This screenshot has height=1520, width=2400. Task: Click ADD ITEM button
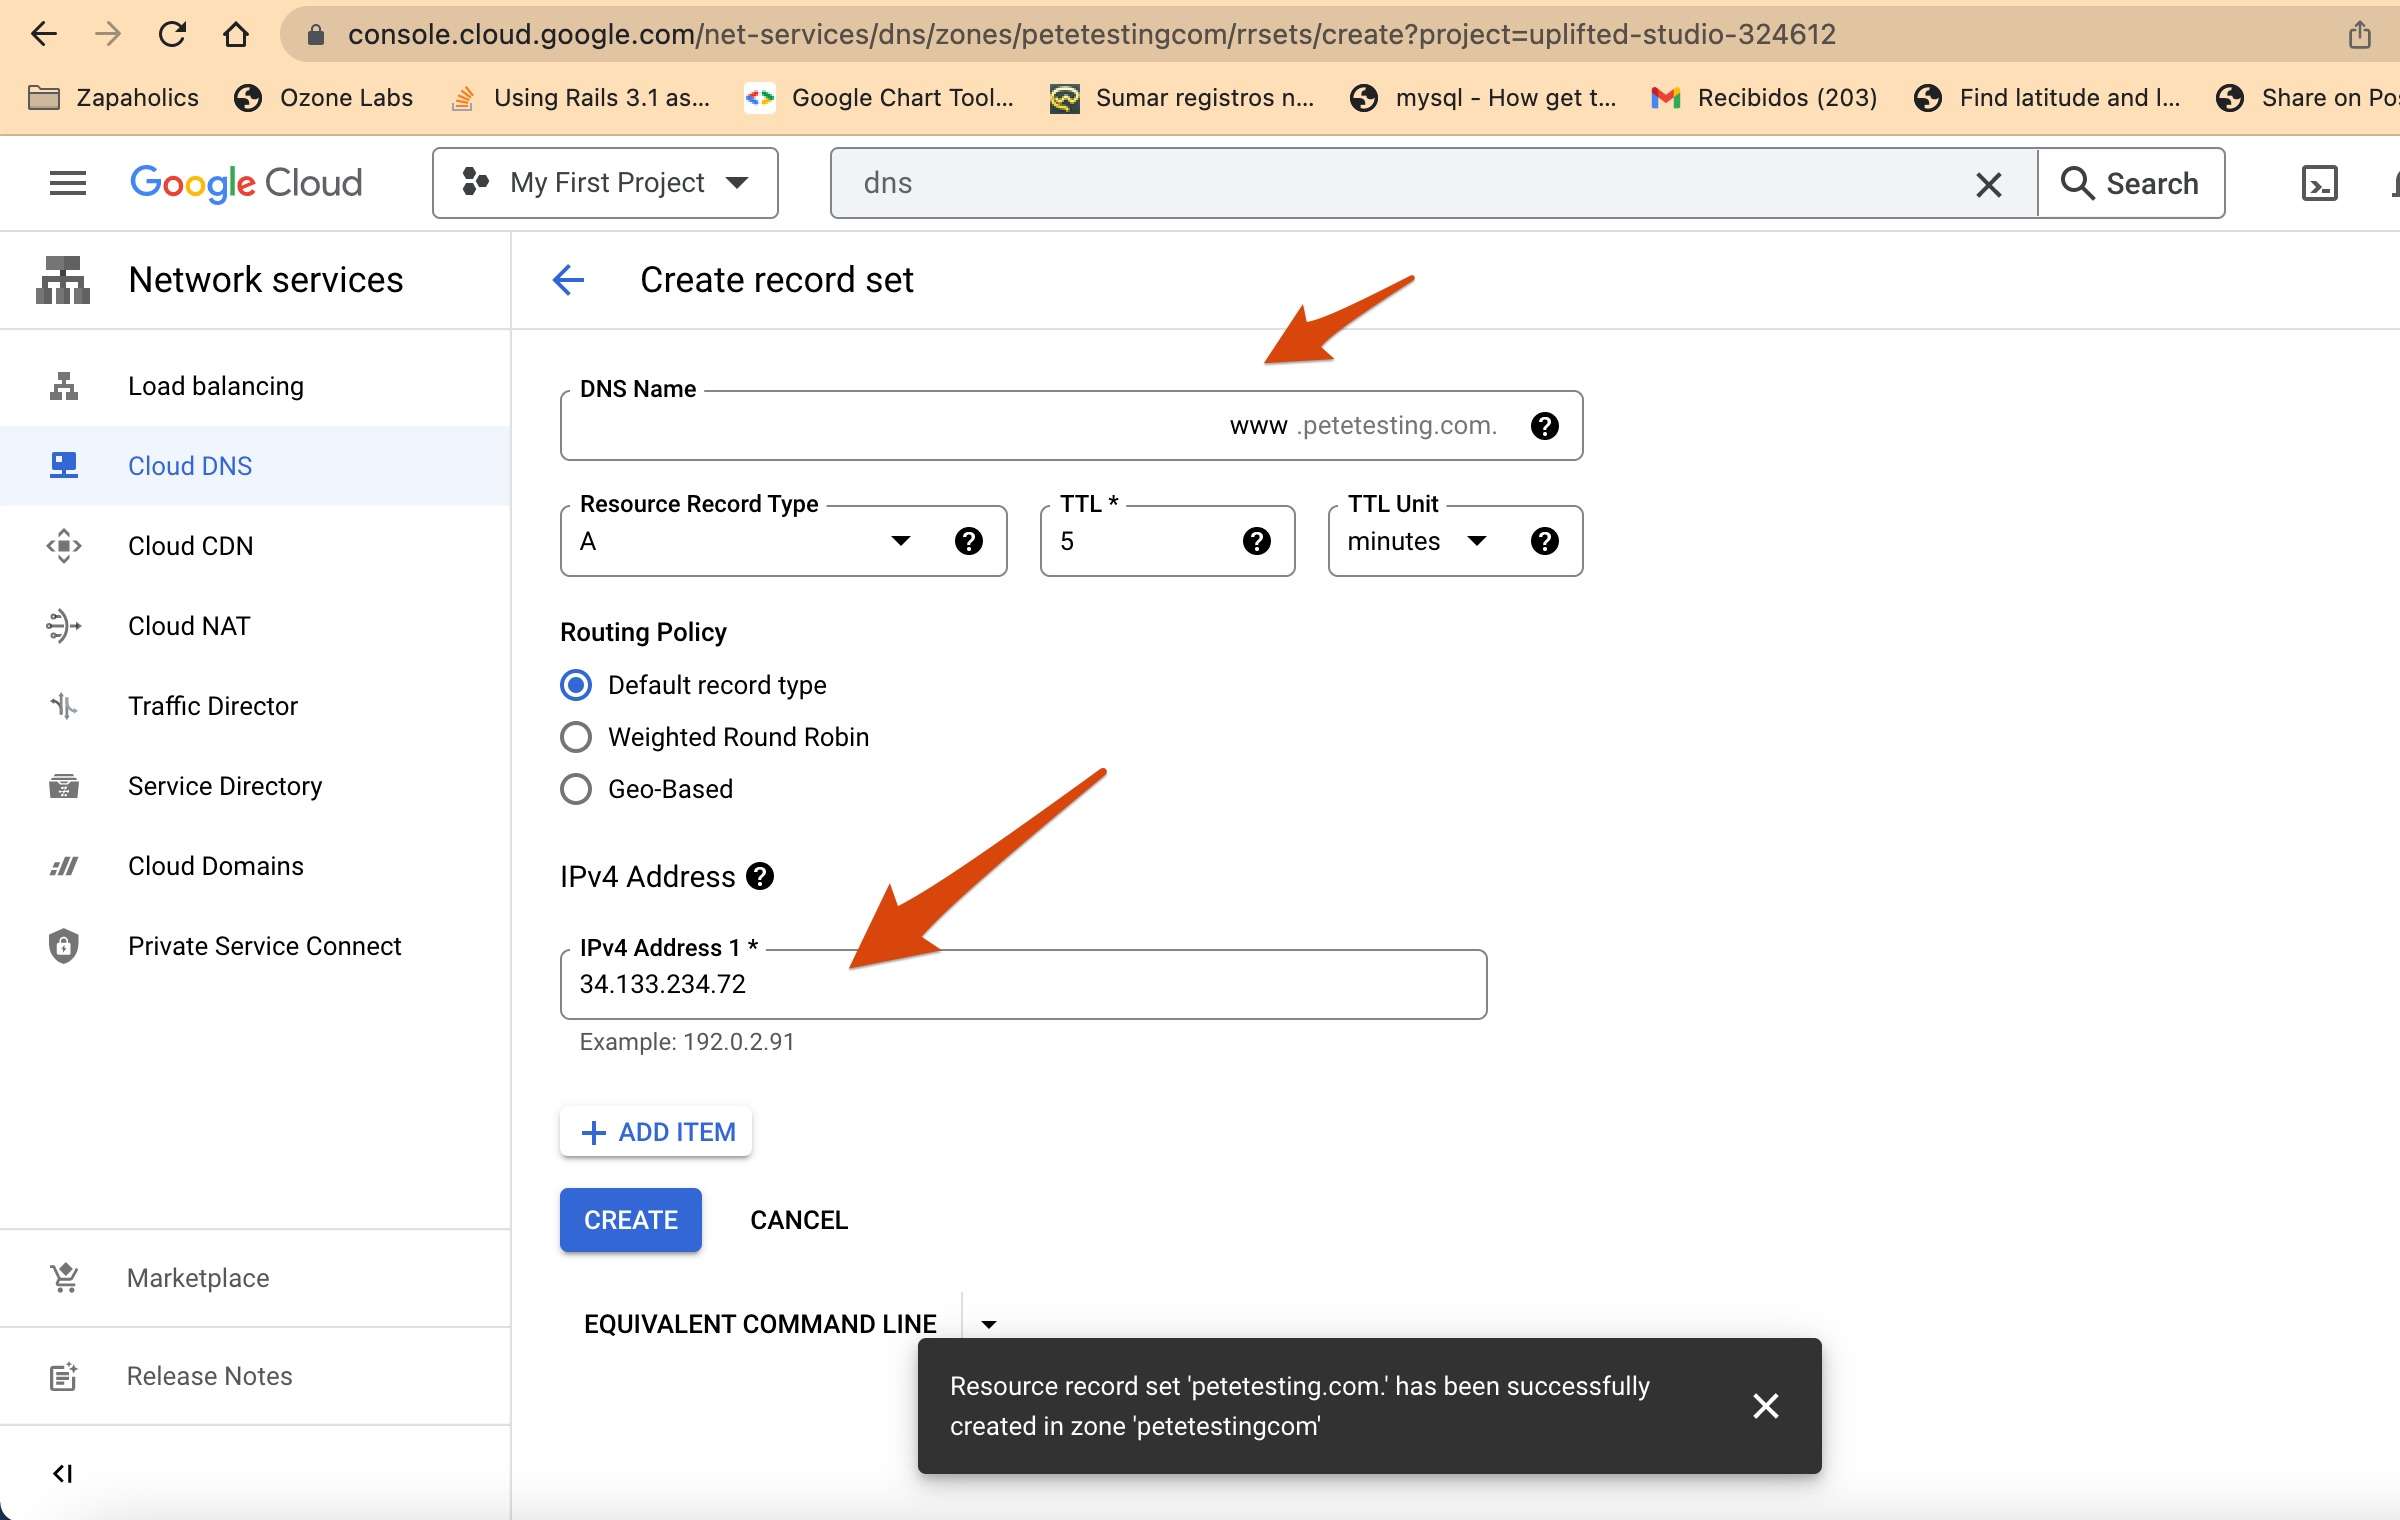tap(656, 1132)
